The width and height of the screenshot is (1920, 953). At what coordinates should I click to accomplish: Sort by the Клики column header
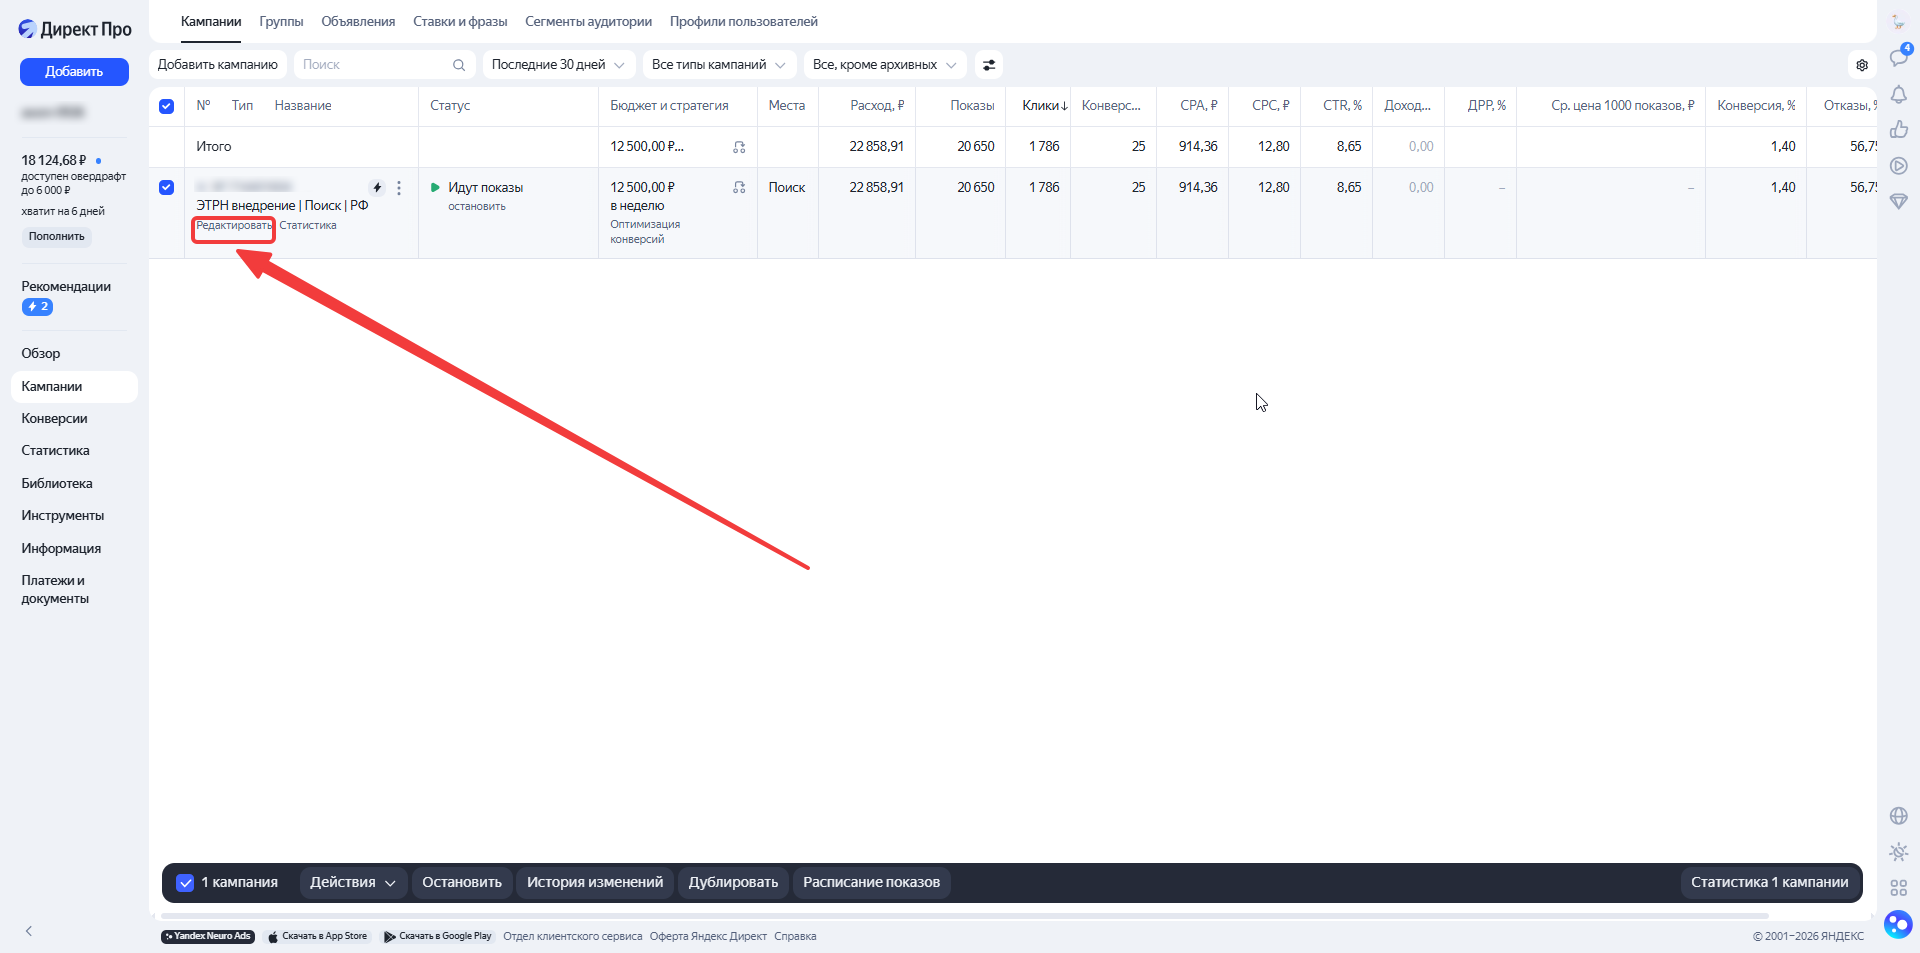tap(1044, 106)
